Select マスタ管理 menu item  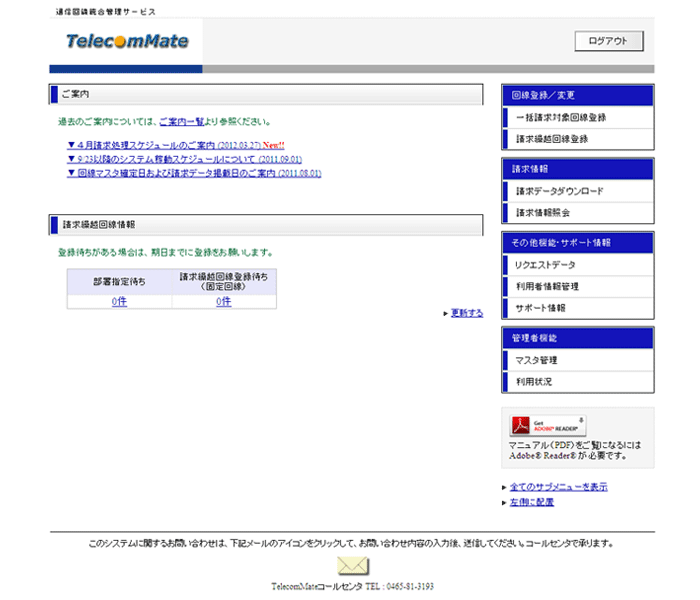coord(578,360)
